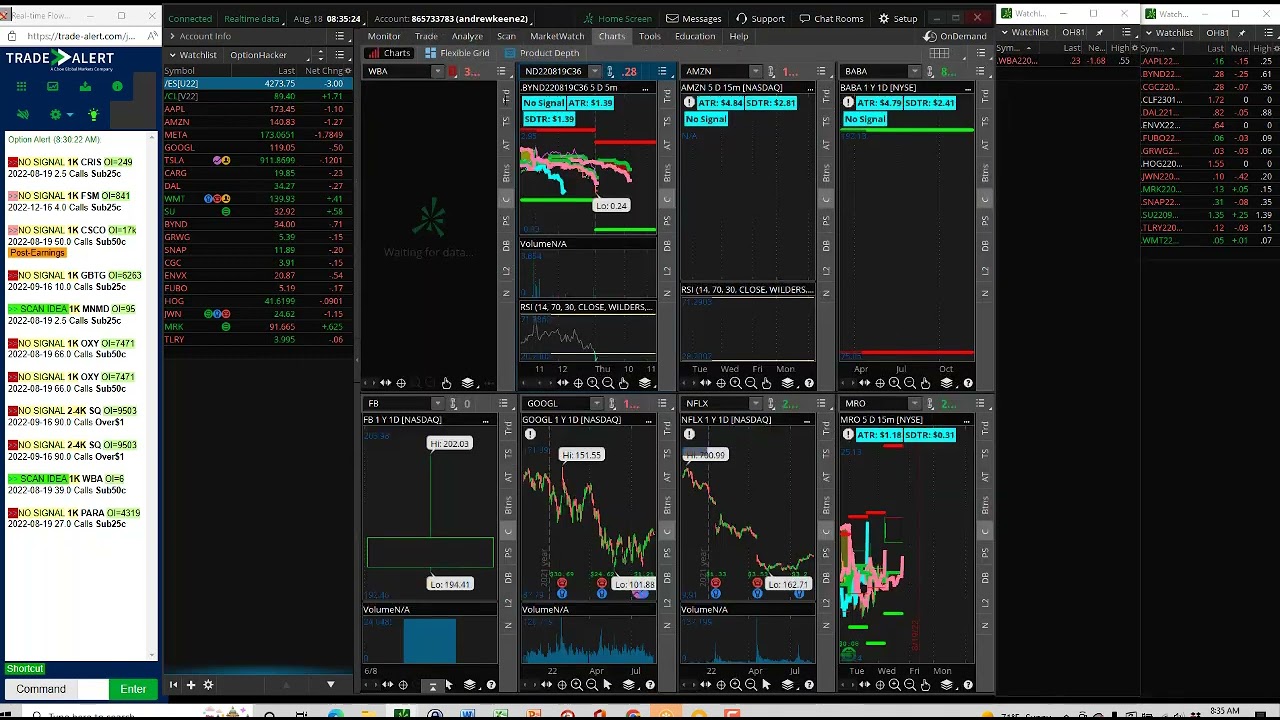
Task: Open the NFLX chart menu icon
Action: tap(821, 404)
